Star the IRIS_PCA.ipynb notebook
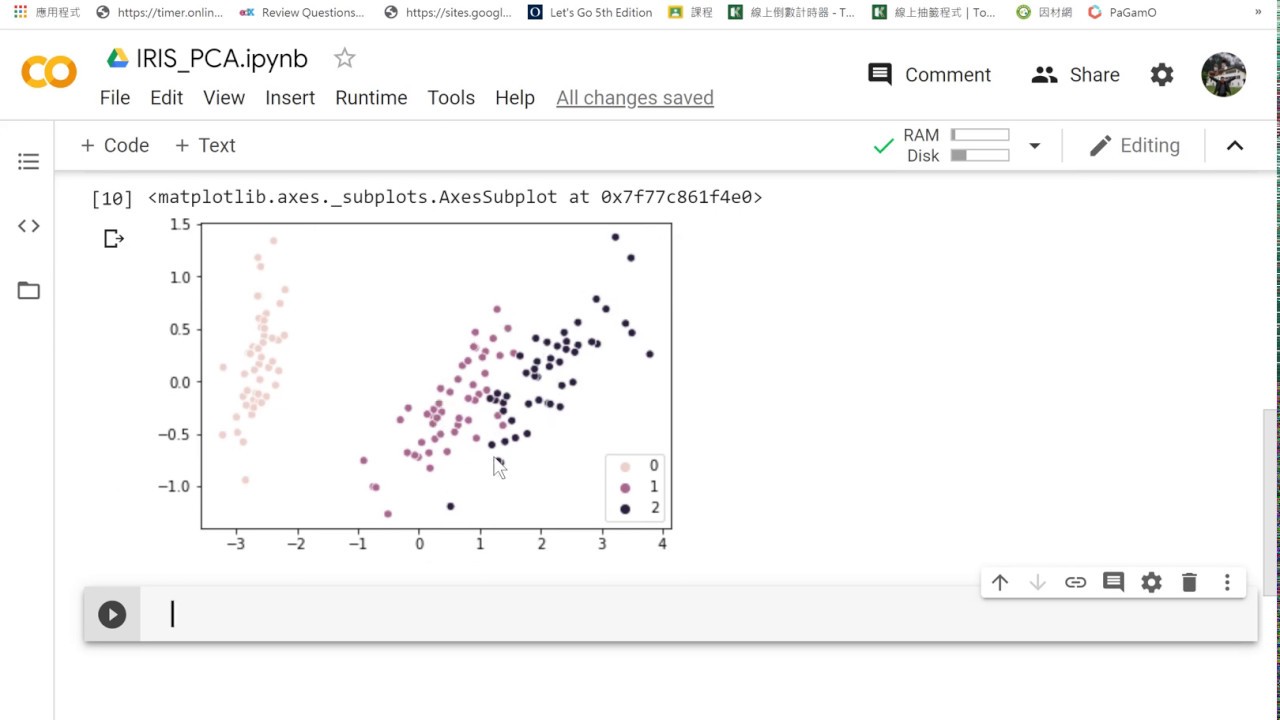The image size is (1280, 720). point(344,59)
